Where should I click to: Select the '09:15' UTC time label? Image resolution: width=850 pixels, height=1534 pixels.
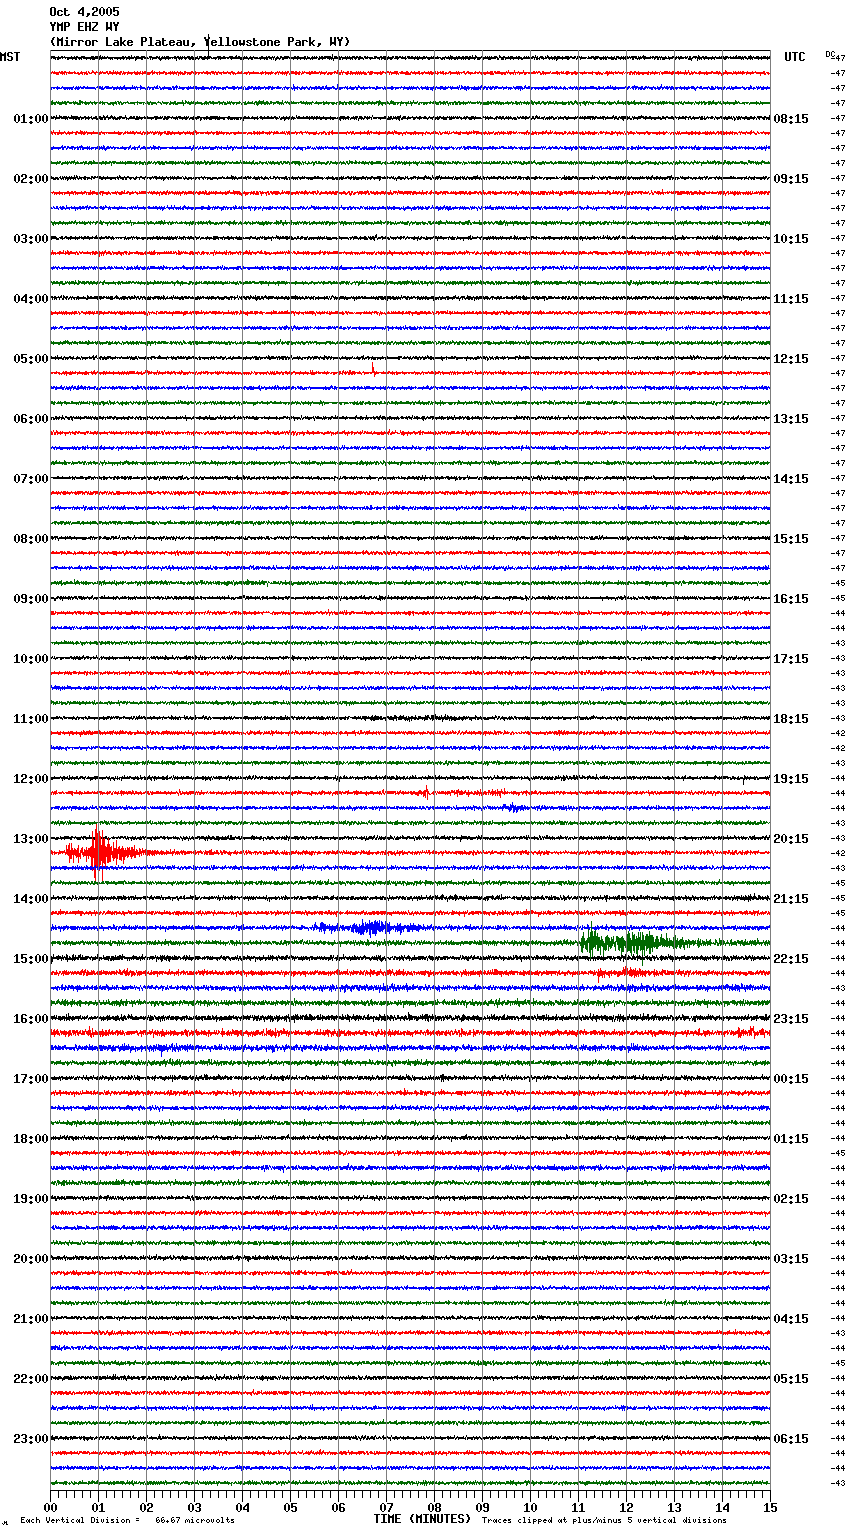click(x=791, y=179)
